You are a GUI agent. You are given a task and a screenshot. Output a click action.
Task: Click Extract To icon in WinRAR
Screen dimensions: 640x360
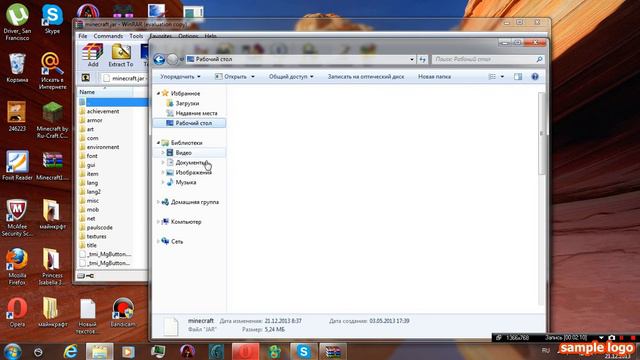pos(121,56)
